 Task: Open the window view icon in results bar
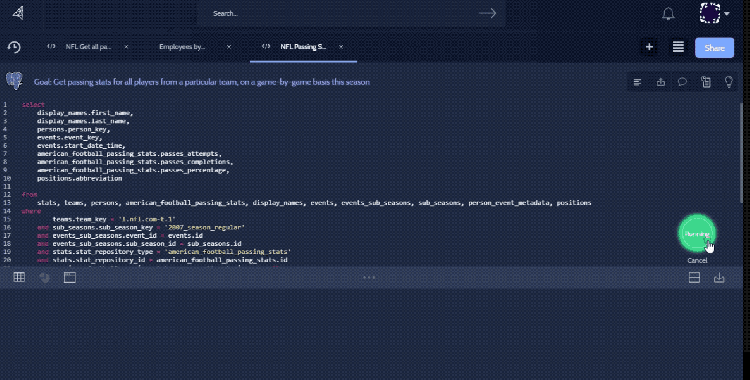coord(70,278)
